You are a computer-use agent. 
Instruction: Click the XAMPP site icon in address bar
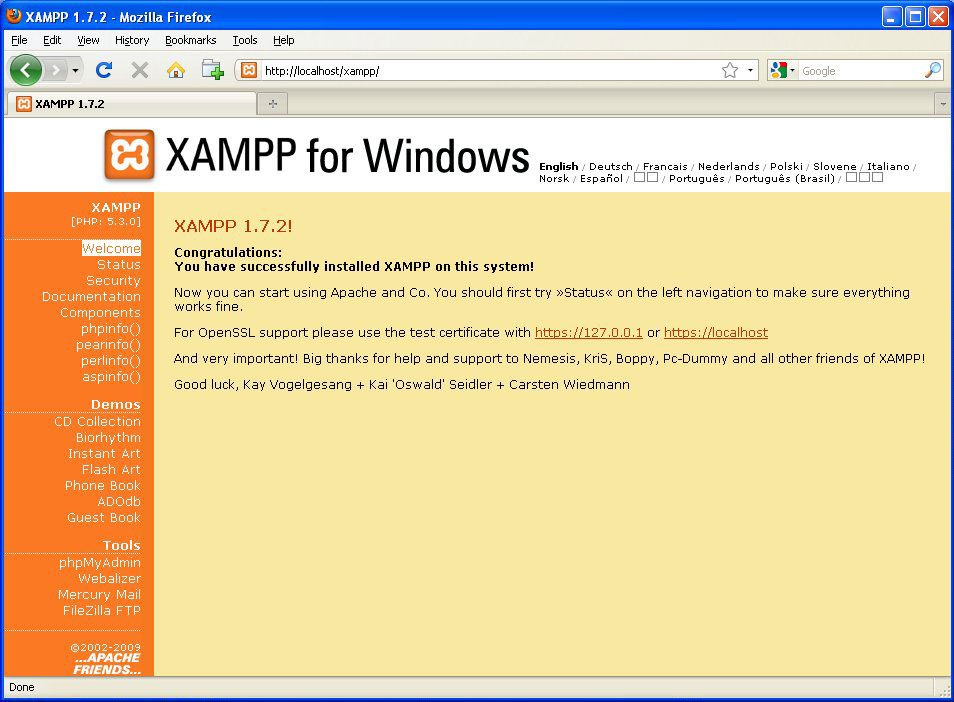click(248, 71)
